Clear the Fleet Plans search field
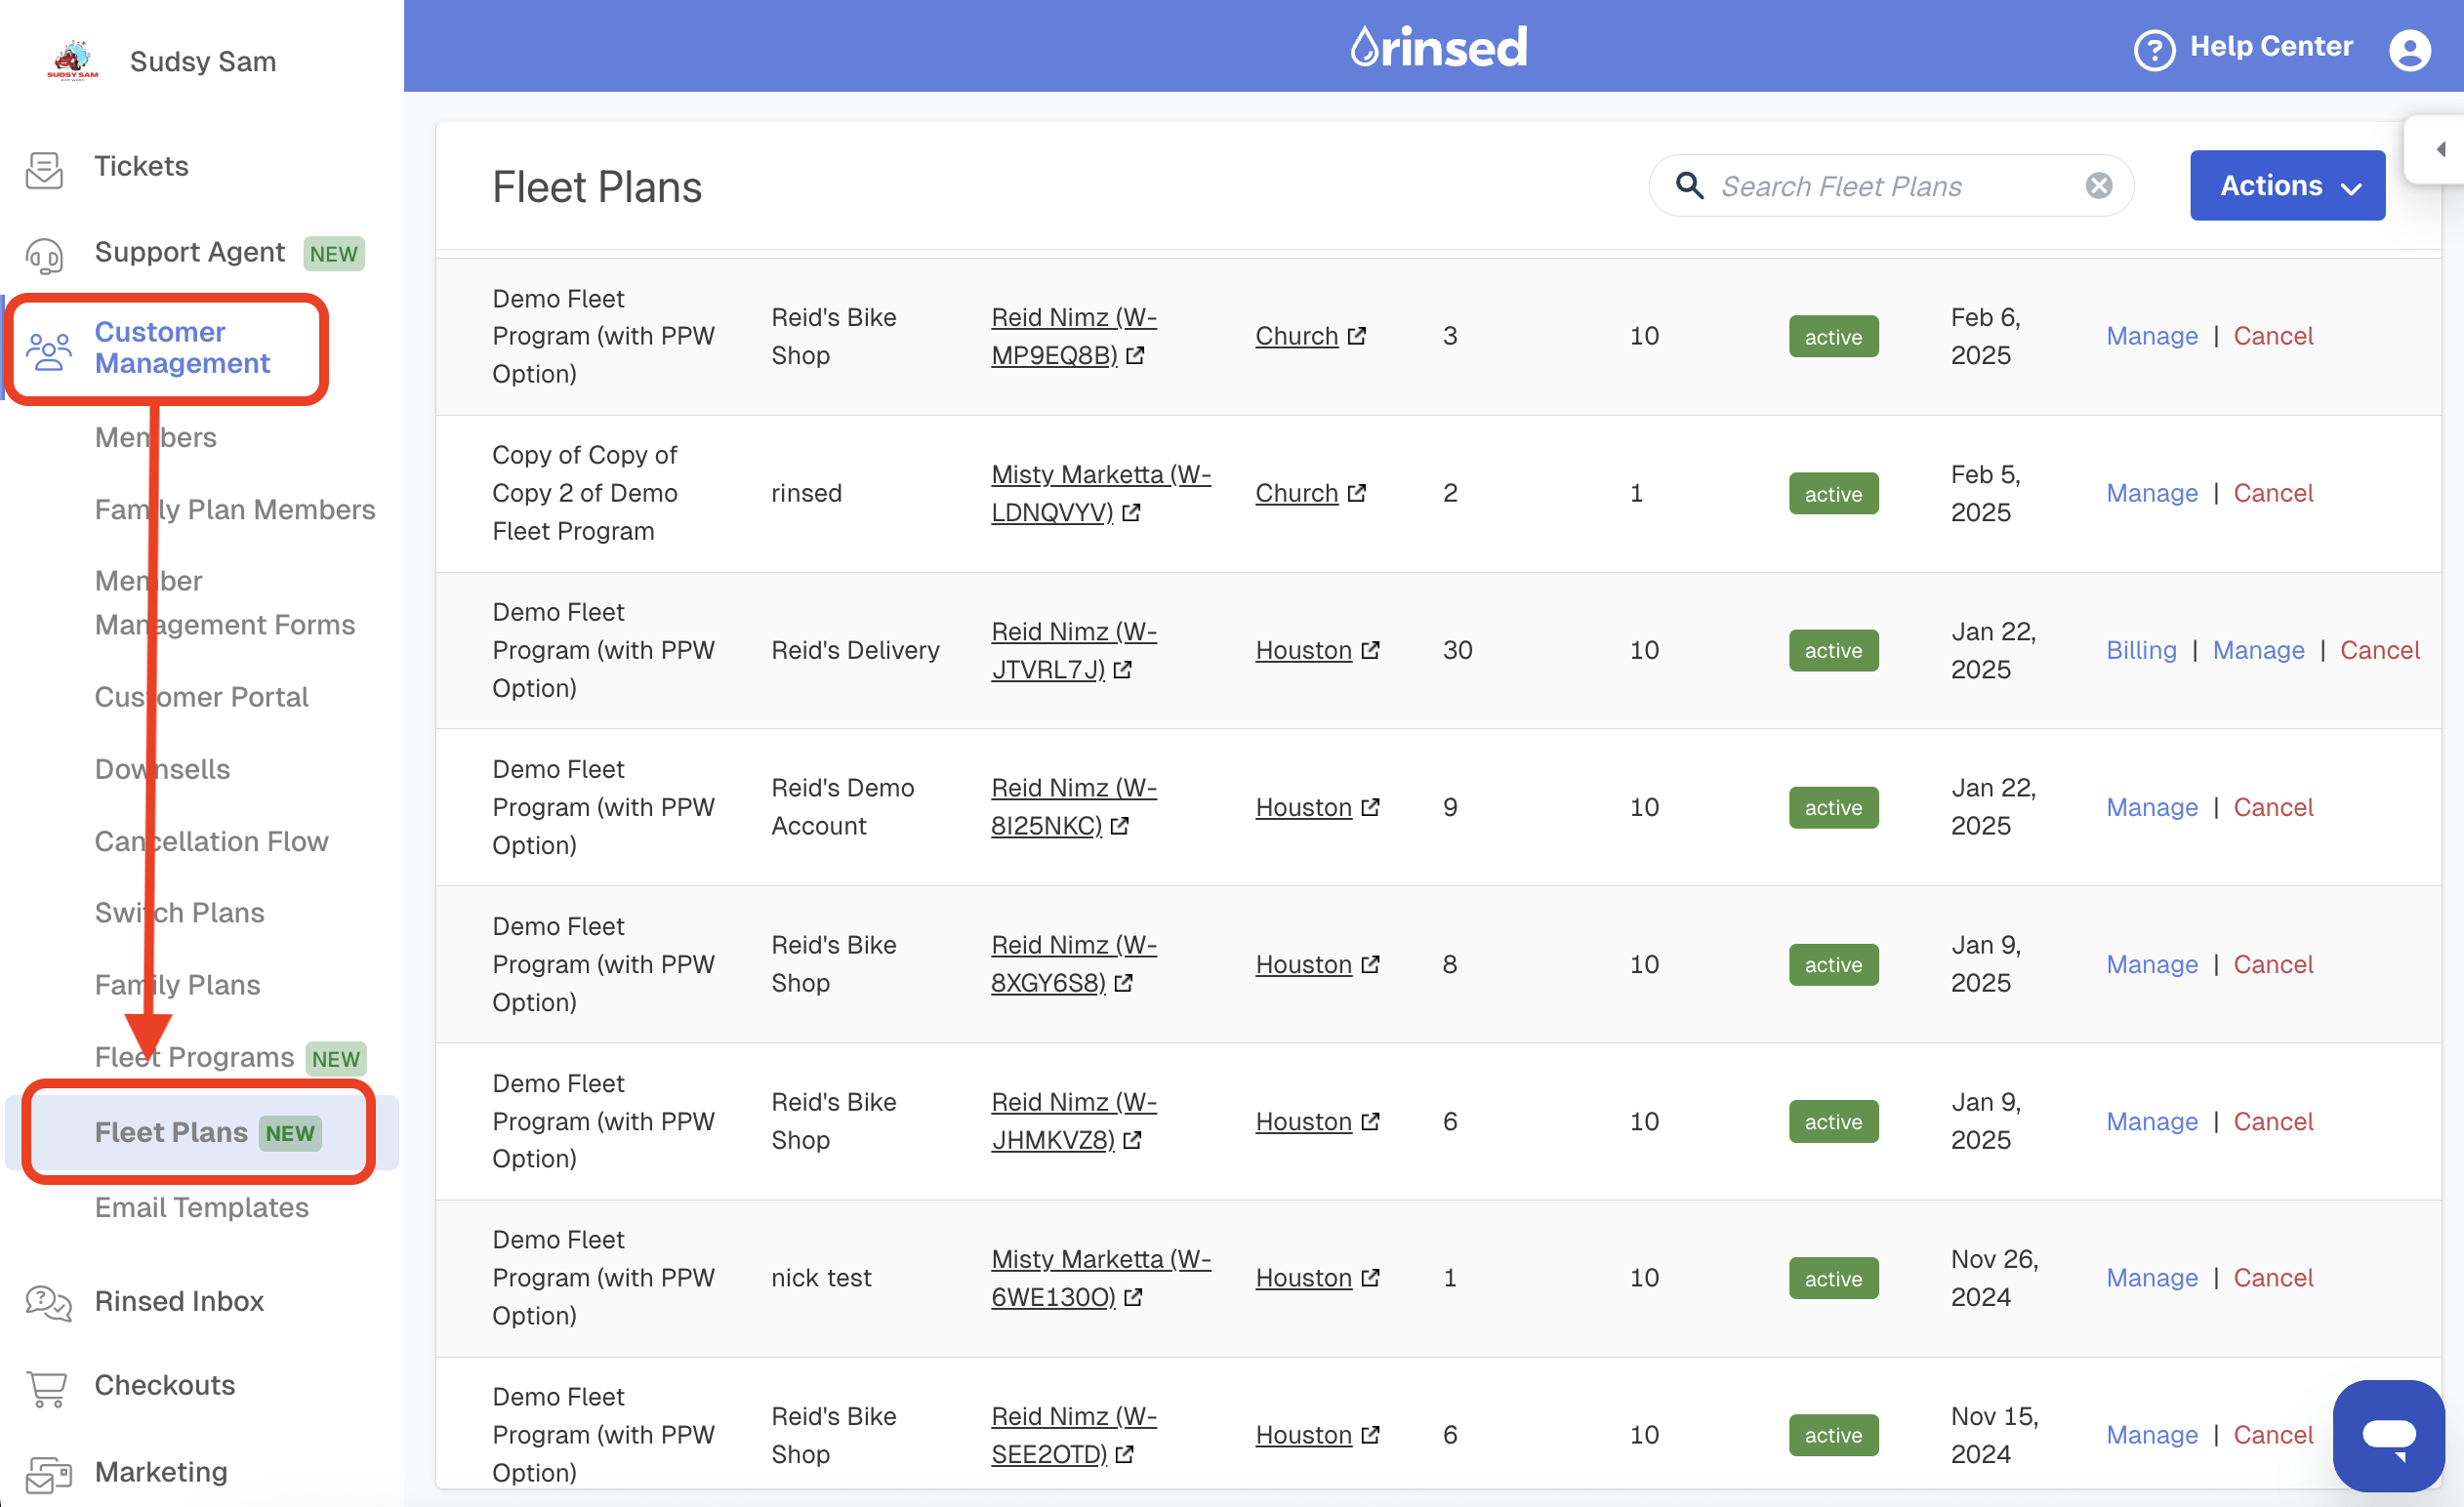This screenshot has width=2464, height=1507. (x=2099, y=185)
